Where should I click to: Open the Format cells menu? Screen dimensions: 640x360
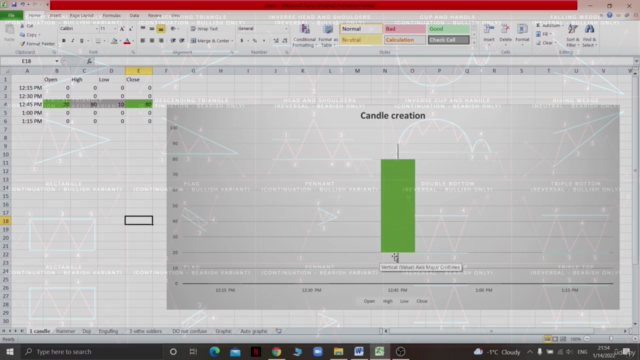pyautogui.click(x=522, y=33)
